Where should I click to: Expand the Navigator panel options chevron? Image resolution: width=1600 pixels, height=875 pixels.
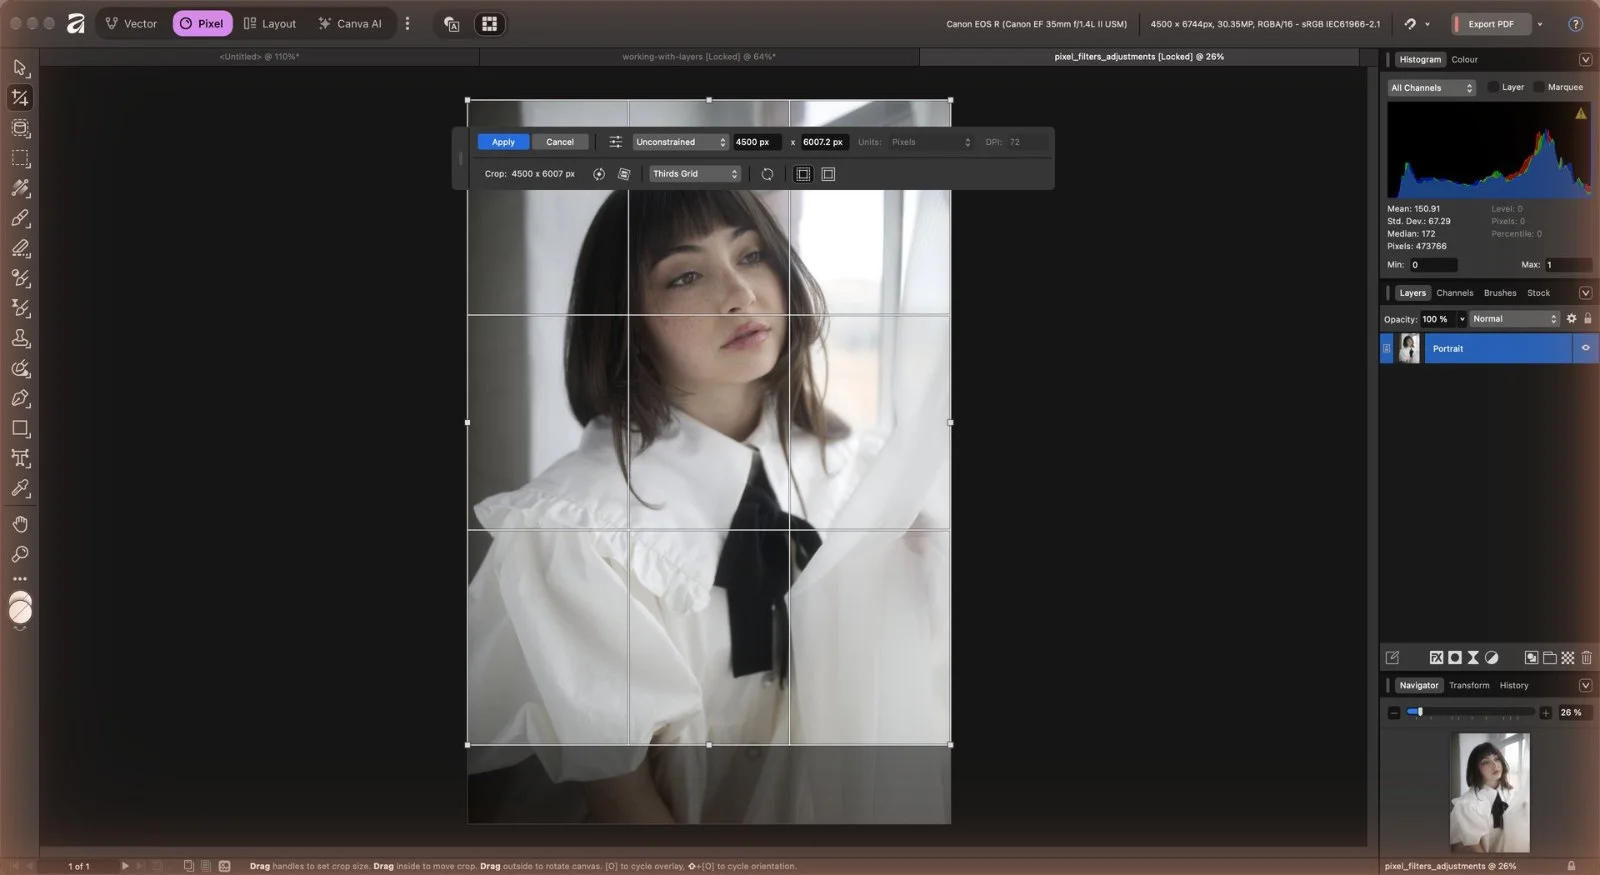click(1585, 685)
